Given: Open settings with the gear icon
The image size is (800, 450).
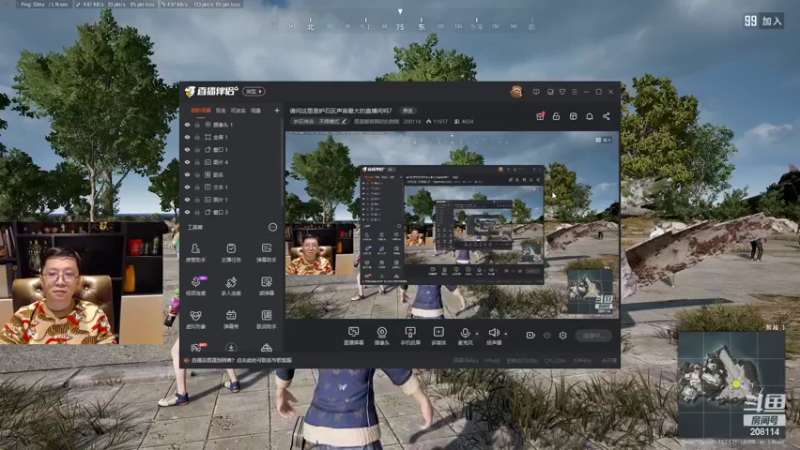Looking at the screenshot, I should click(x=563, y=335).
